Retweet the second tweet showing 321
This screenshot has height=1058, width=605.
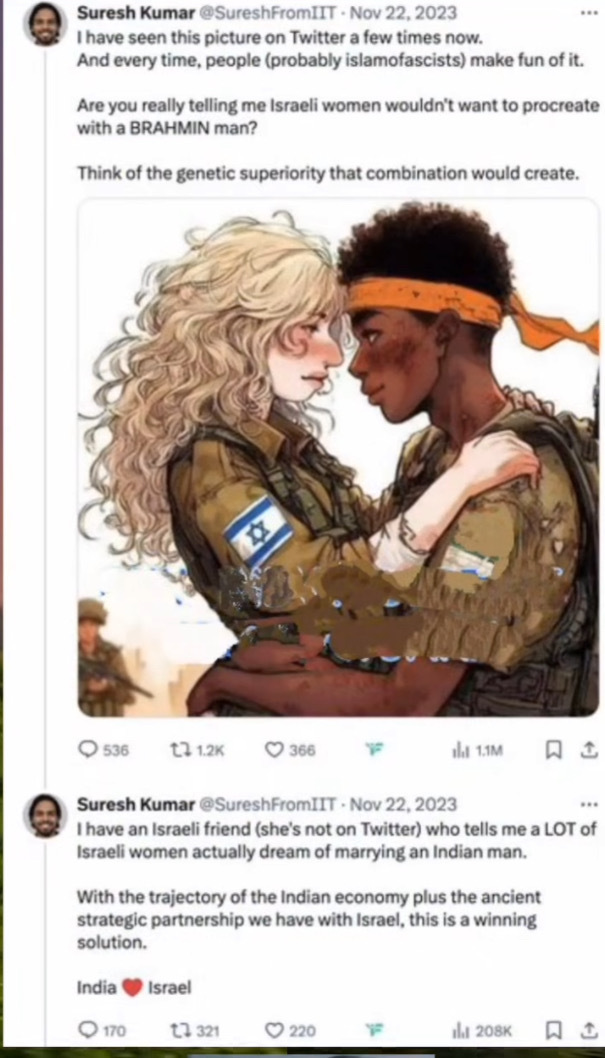pyautogui.click(x=195, y=1030)
